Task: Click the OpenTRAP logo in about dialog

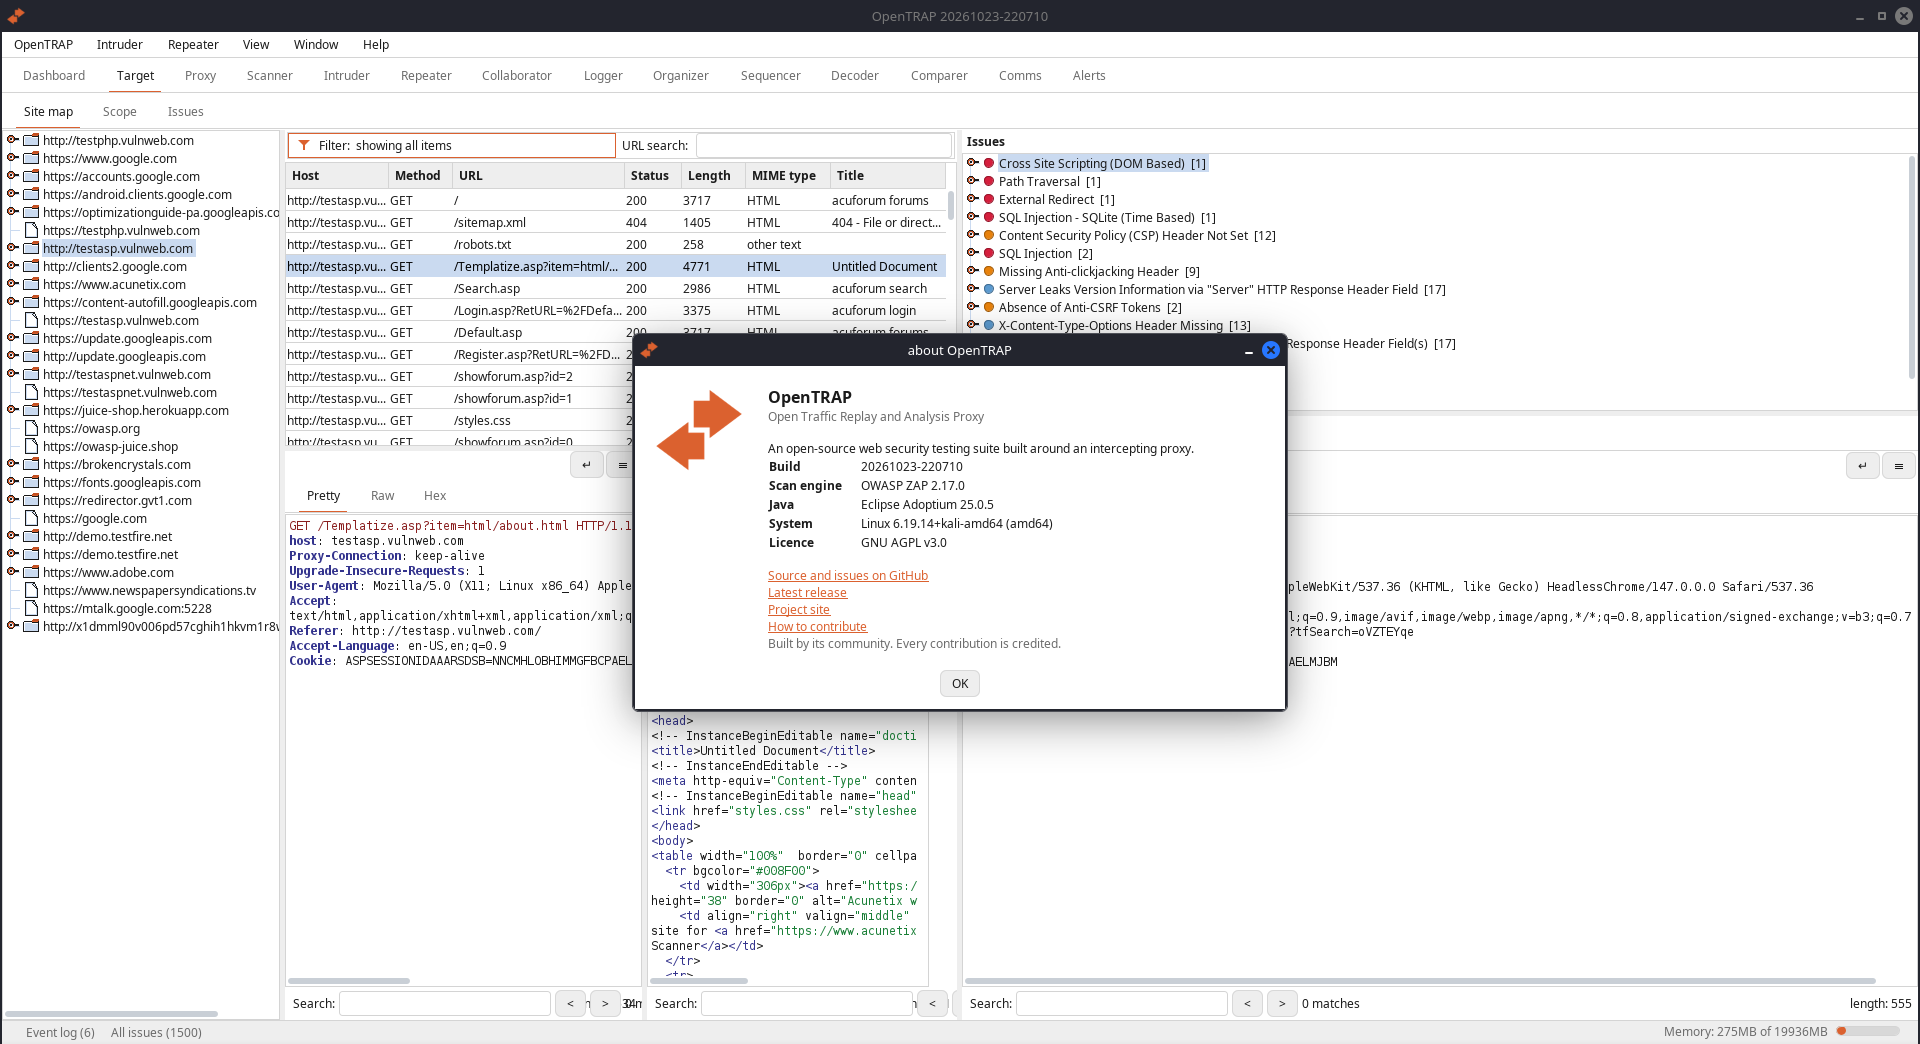Action: click(x=699, y=430)
